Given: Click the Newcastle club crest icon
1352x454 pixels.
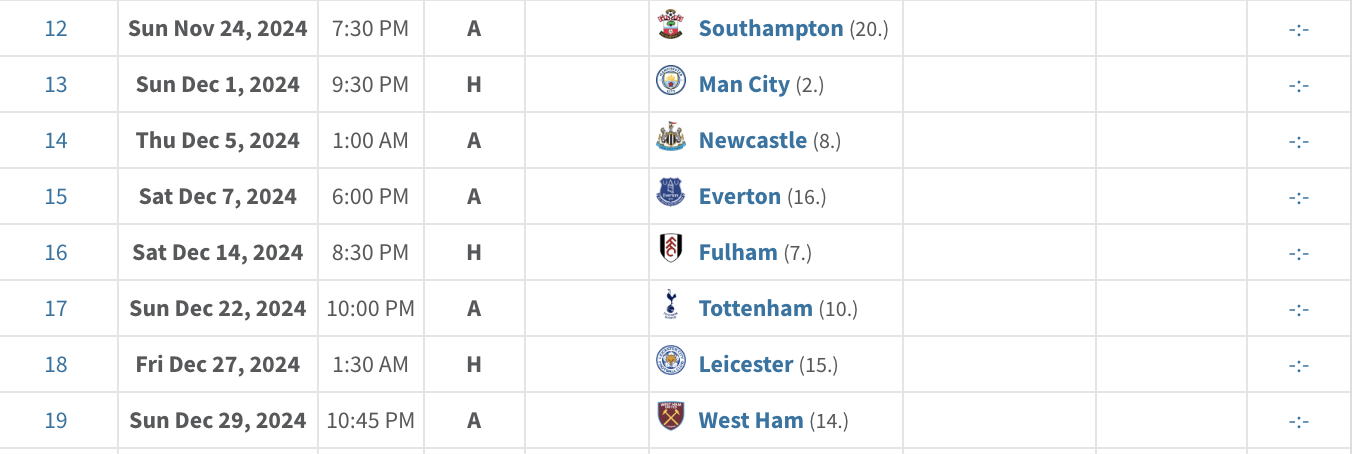Looking at the screenshot, I should [670, 138].
